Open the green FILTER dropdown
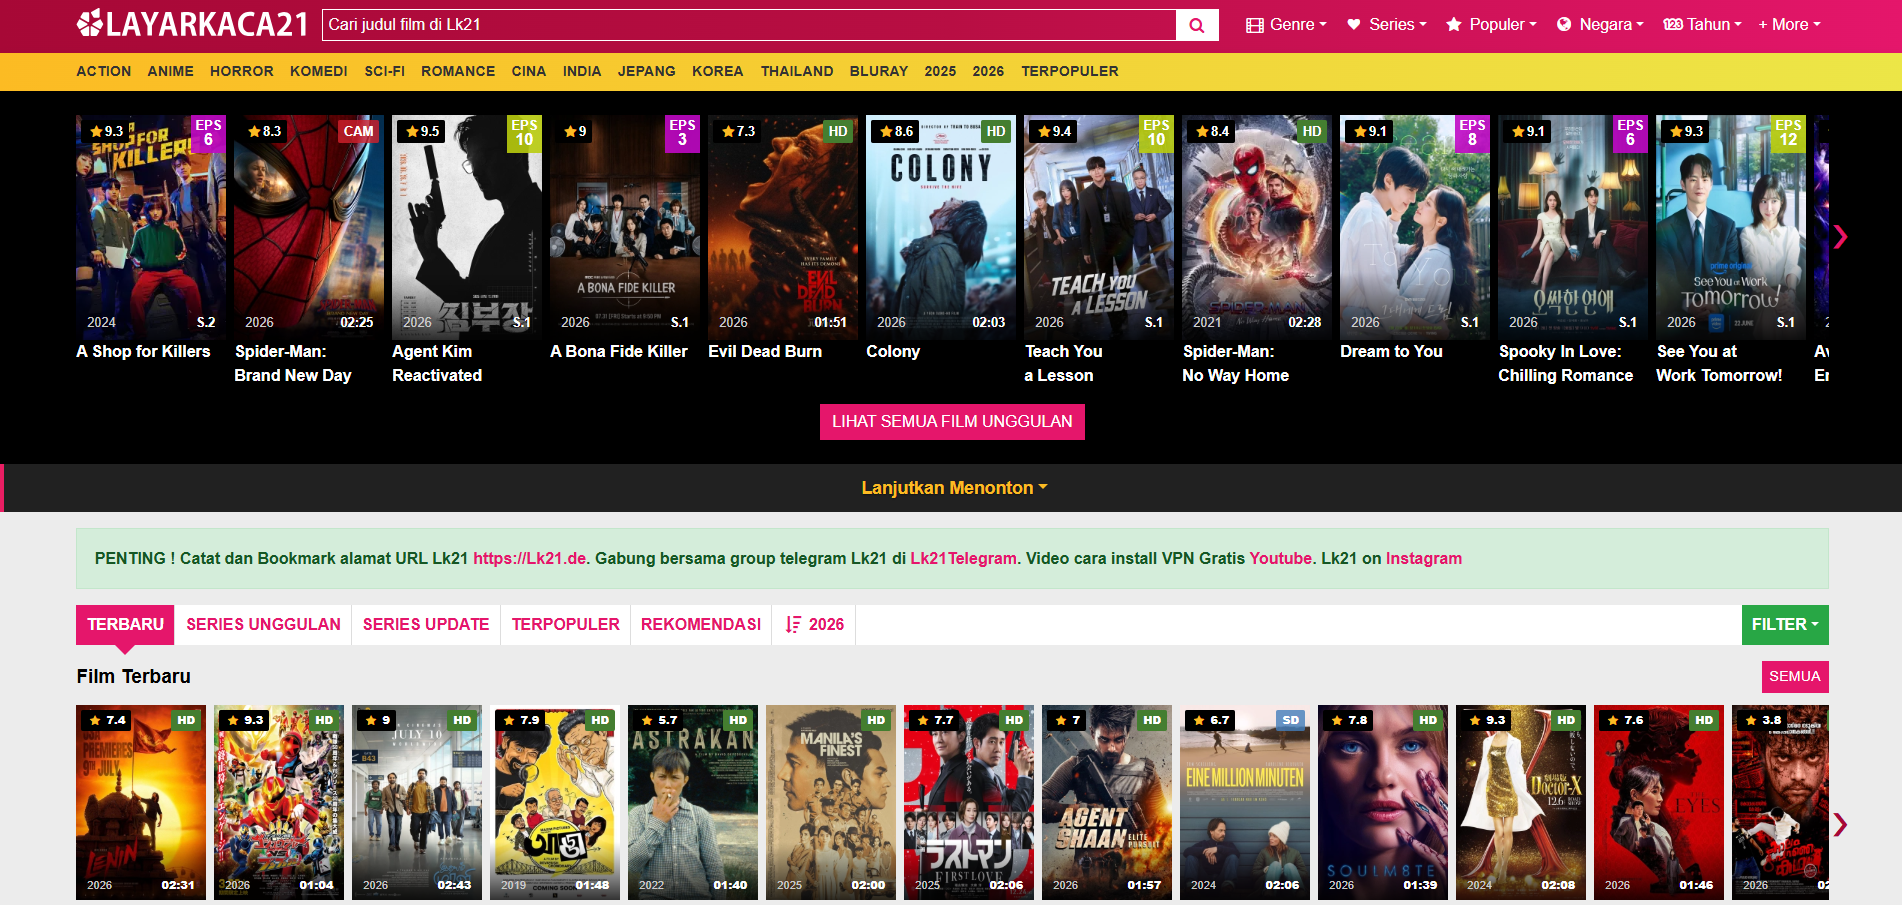Screen dimensions: 1902x905 [x=1785, y=625]
